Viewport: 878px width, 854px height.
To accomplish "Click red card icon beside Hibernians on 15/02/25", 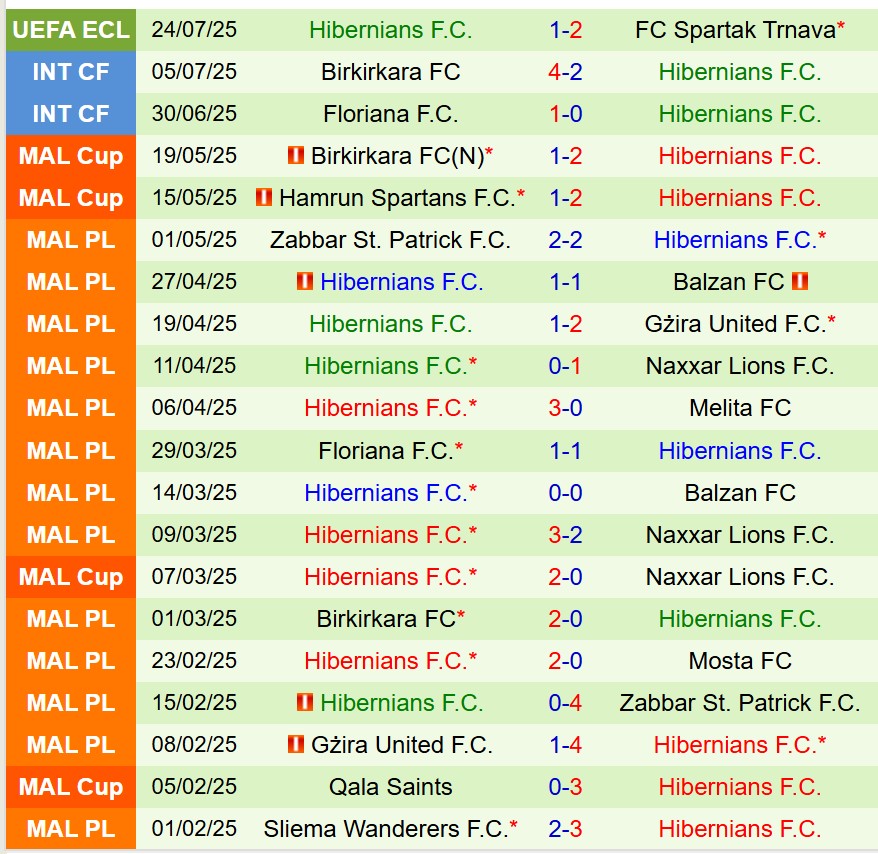I will [x=305, y=702].
